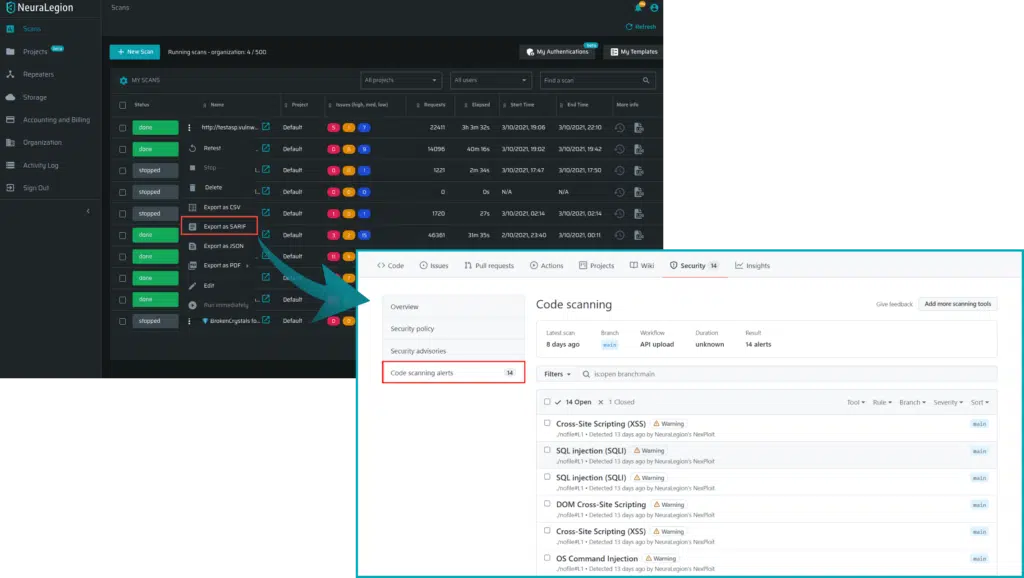The height and width of the screenshot is (578, 1024).
Task: Click the Give feedback link
Action: pyautogui.click(x=894, y=304)
